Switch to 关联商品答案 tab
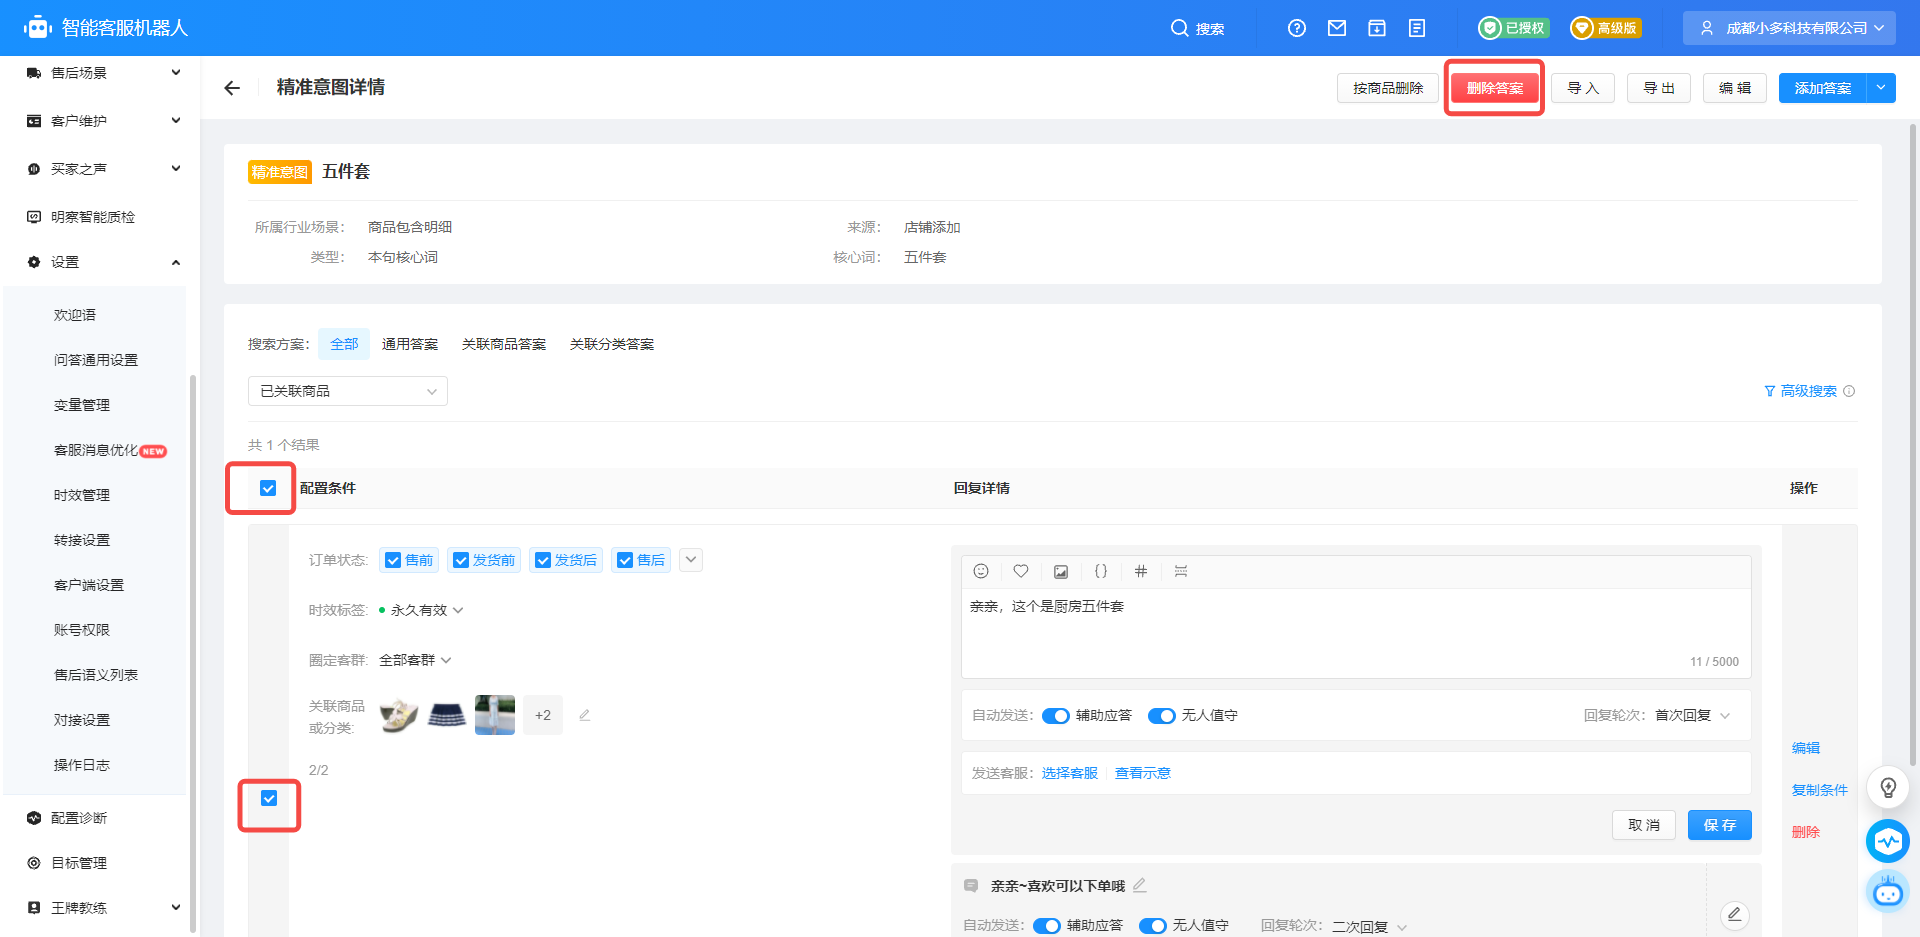Viewport: 1920px width, 937px height. (x=504, y=344)
